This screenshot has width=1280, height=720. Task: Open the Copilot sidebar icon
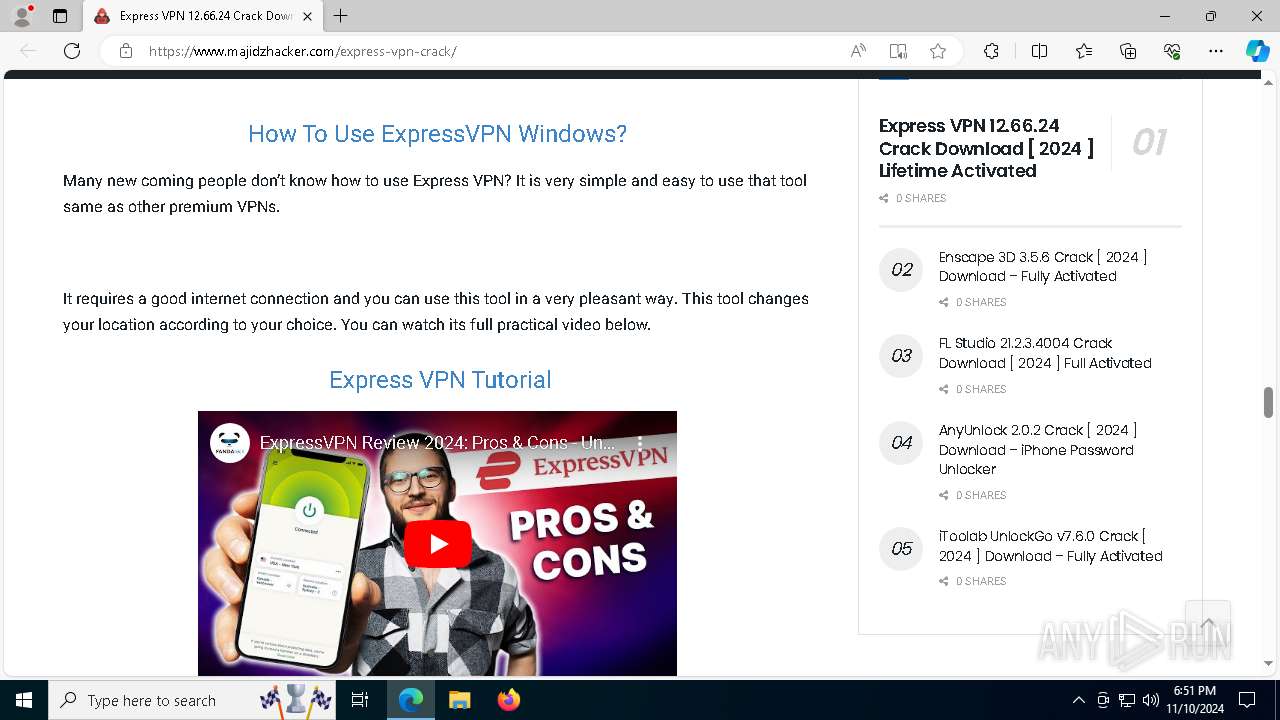tap(1257, 51)
